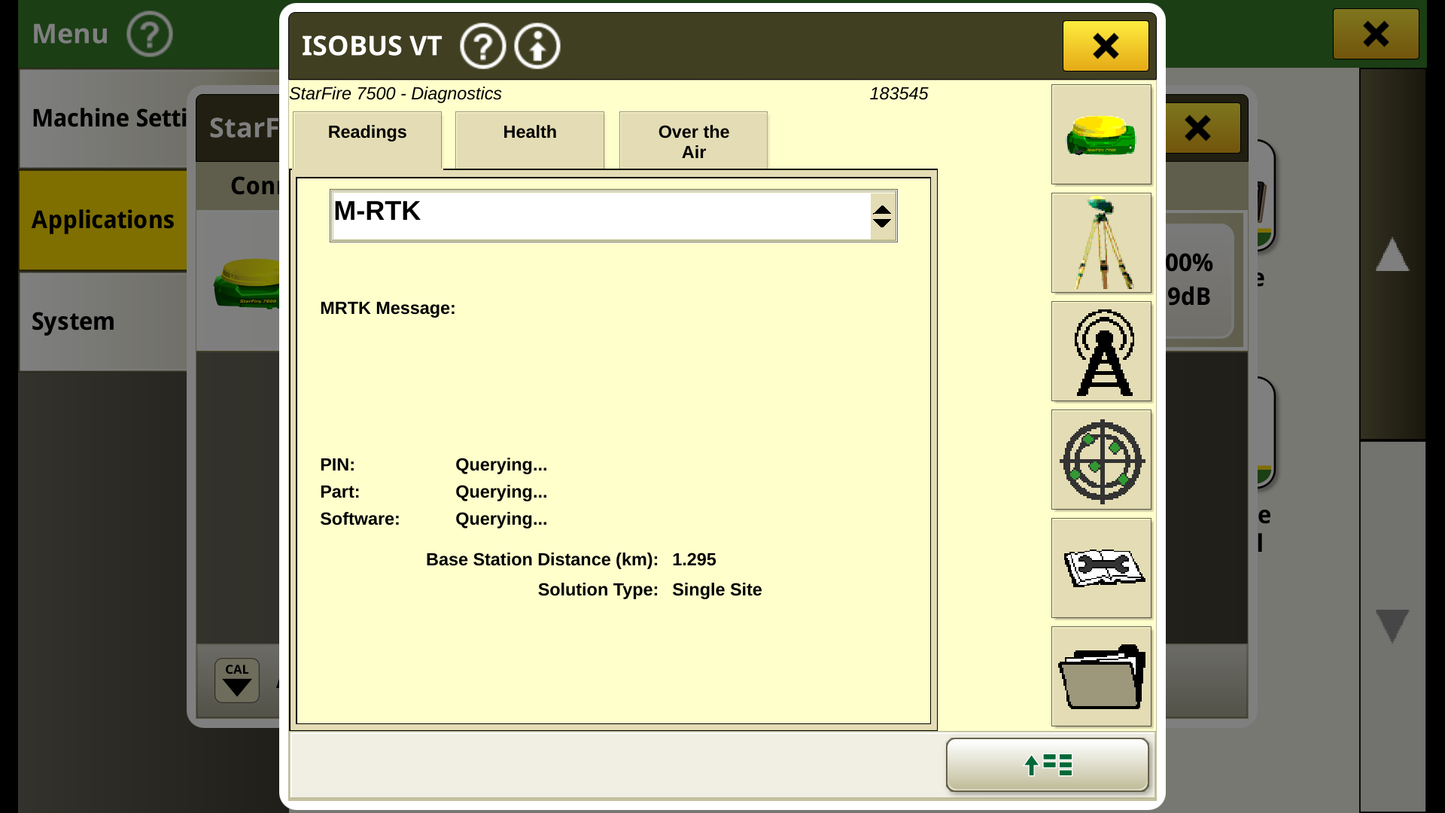This screenshot has width=1445, height=813.
Task: Select System in the menu
Action: coord(103,322)
